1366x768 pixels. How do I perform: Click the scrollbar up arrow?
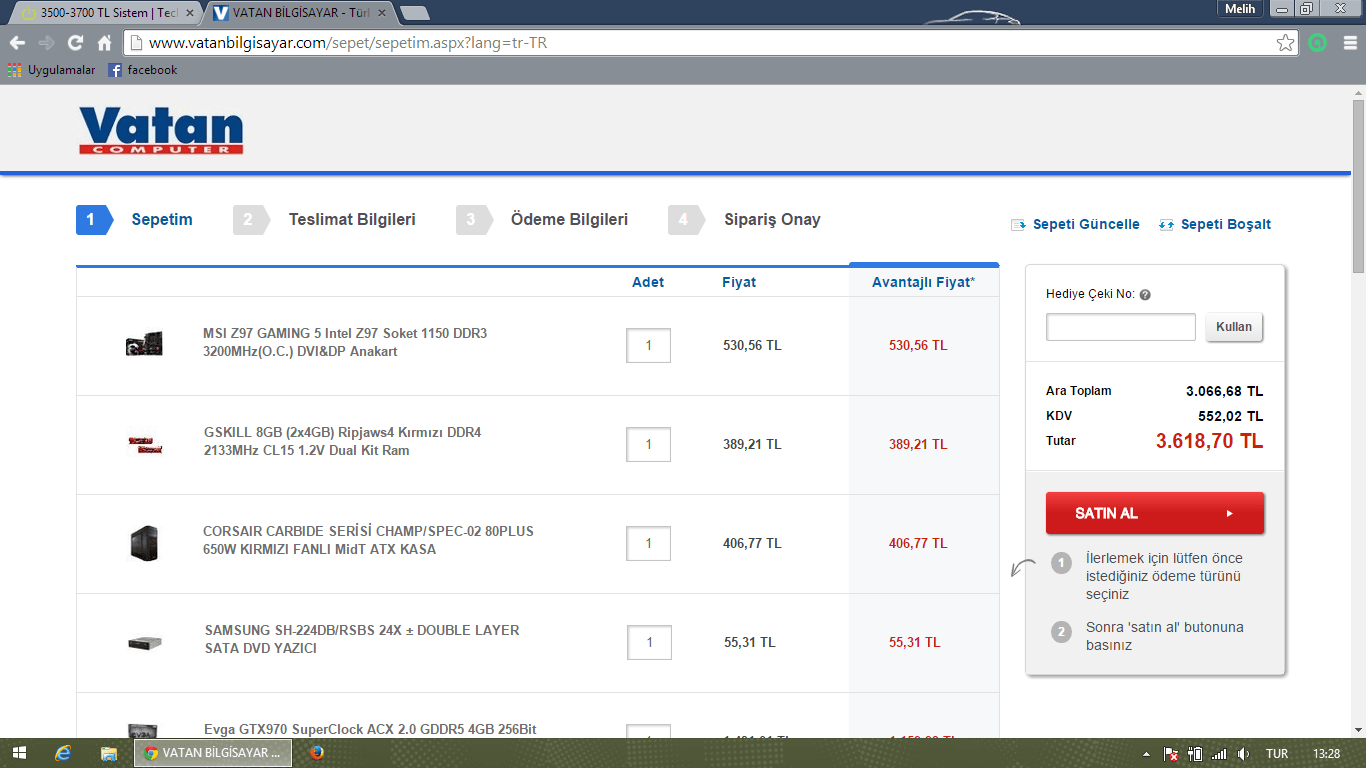click(1358, 92)
